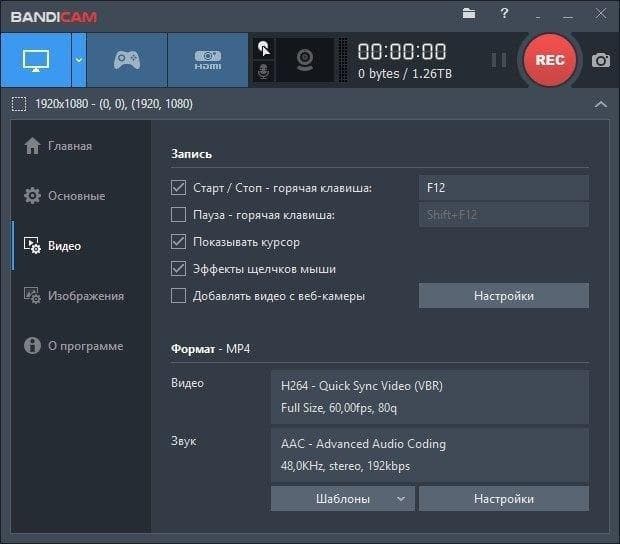The image size is (620, 544).
Task: Open format Настройки button below audio codec
Action: (504, 499)
